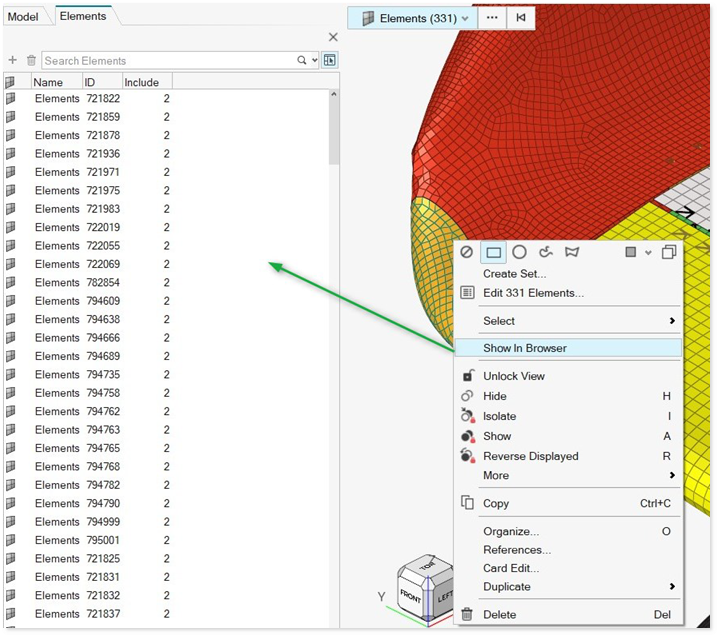
Task: Click the FRONT face of view cube
Action: (x=411, y=592)
